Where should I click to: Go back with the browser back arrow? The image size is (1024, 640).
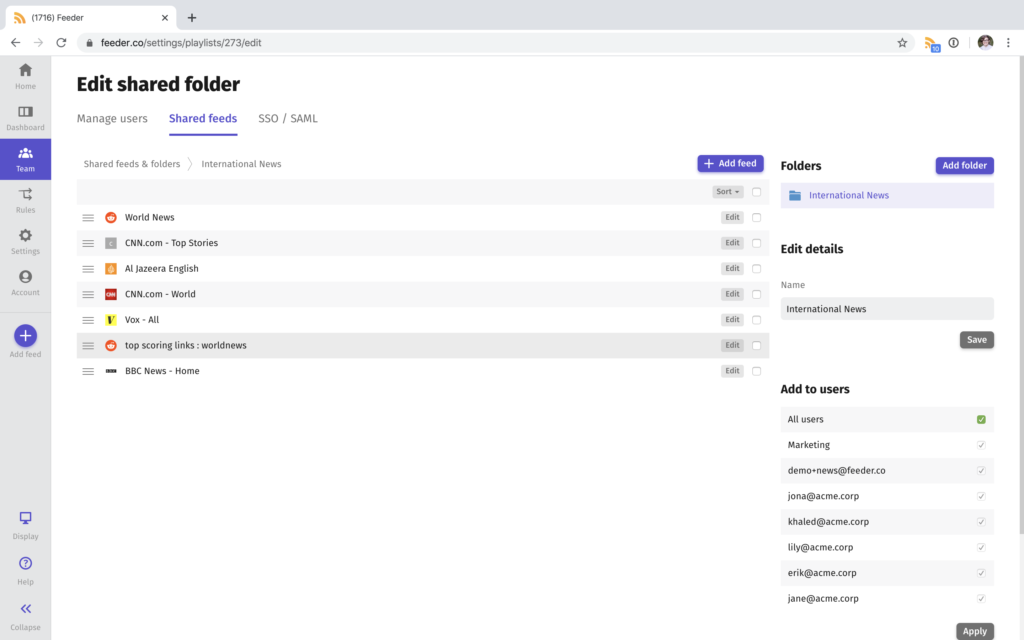[16, 42]
